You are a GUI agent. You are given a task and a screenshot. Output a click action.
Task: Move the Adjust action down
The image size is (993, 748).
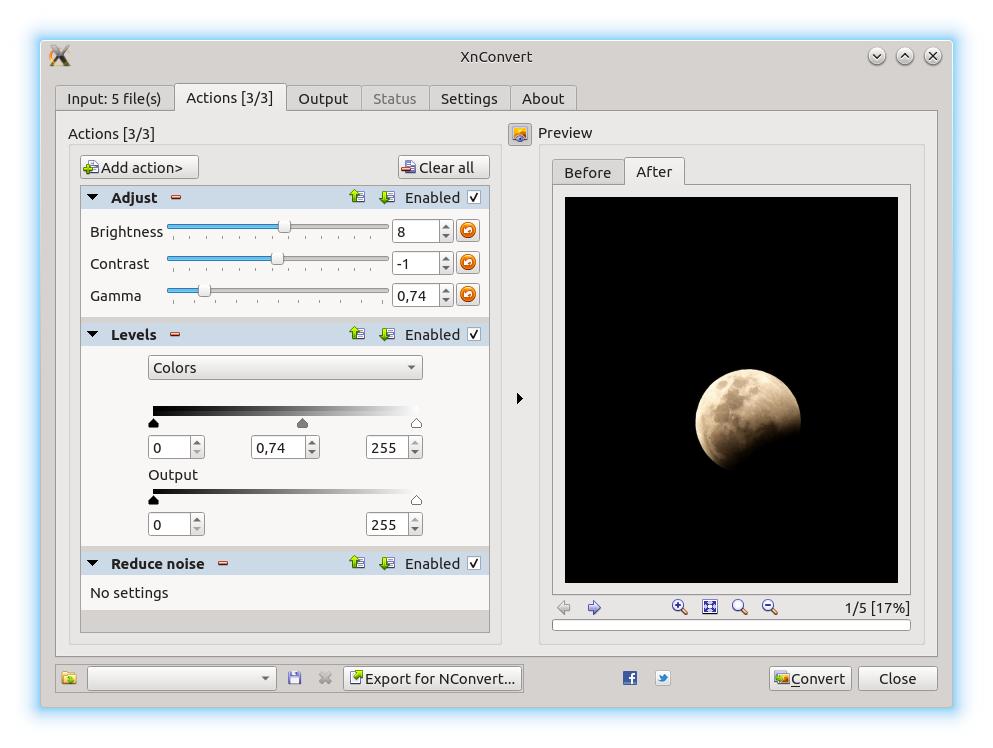(x=387, y=197)
